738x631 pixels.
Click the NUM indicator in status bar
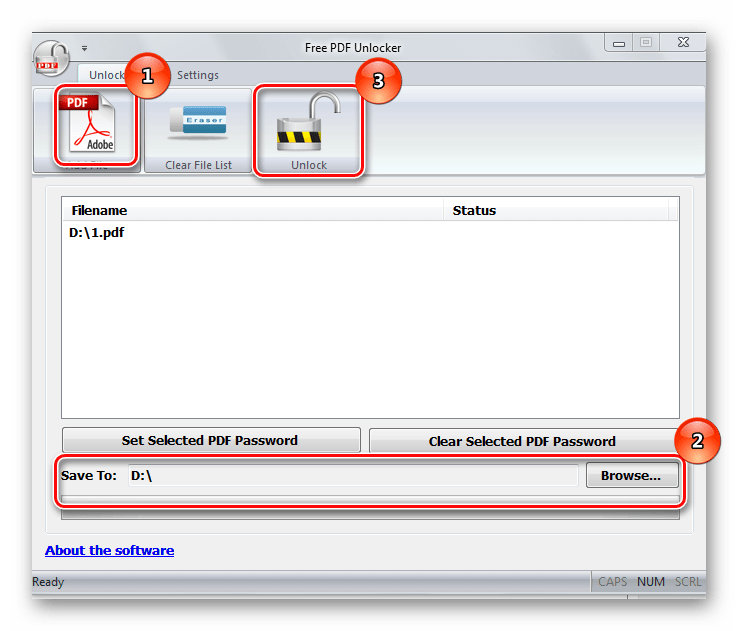click(x=651, y=582)
